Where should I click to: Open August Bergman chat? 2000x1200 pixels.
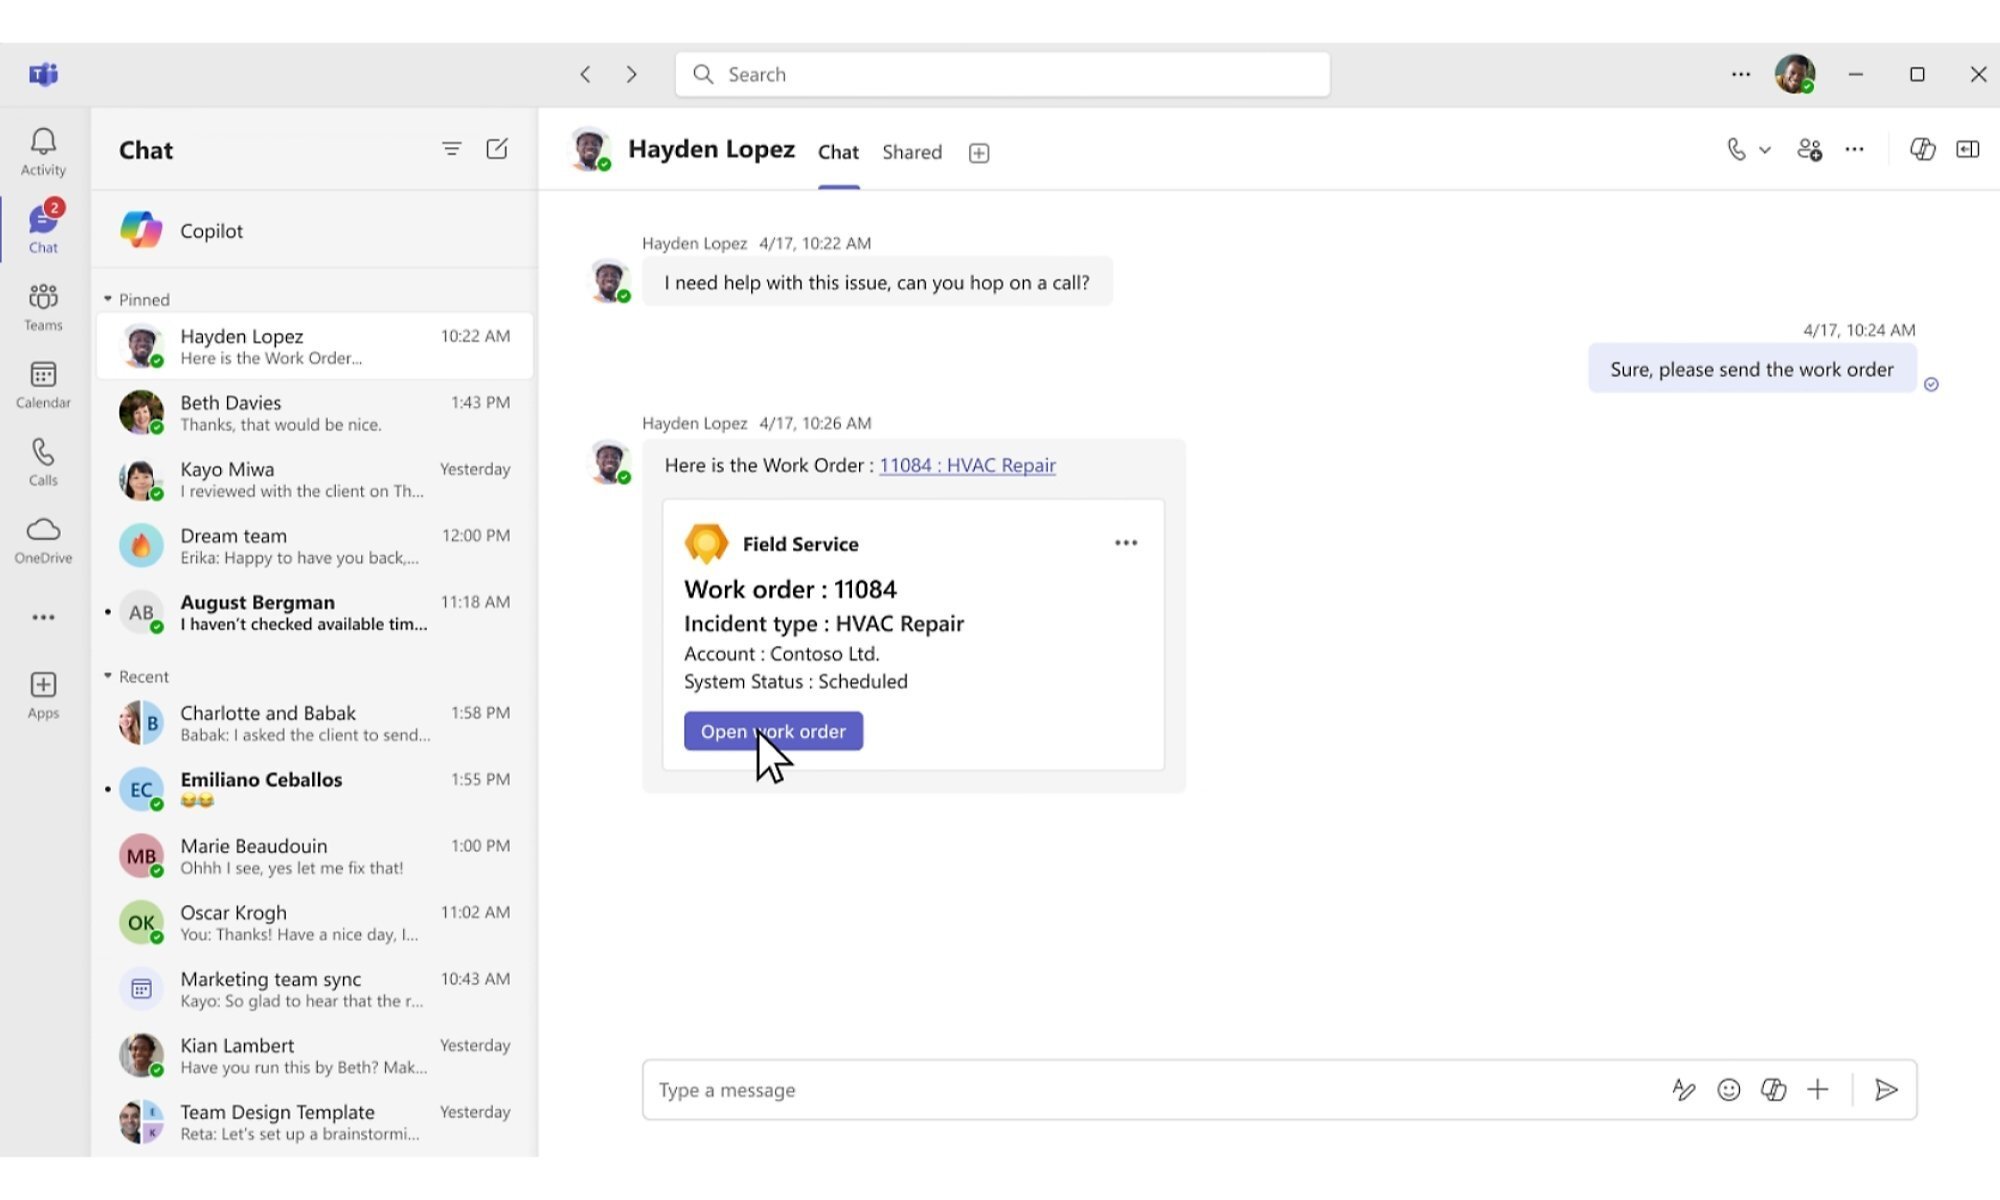coord(314,612)
